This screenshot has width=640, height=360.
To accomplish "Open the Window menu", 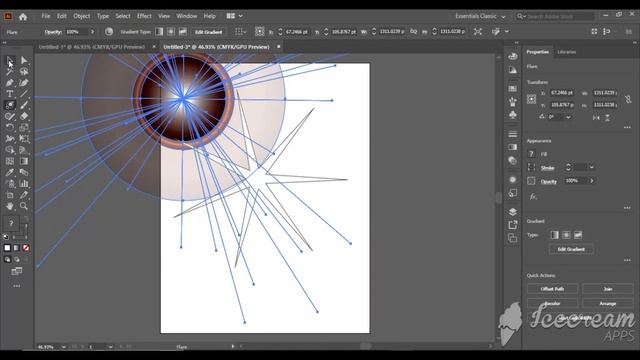I will pos(187,16).
